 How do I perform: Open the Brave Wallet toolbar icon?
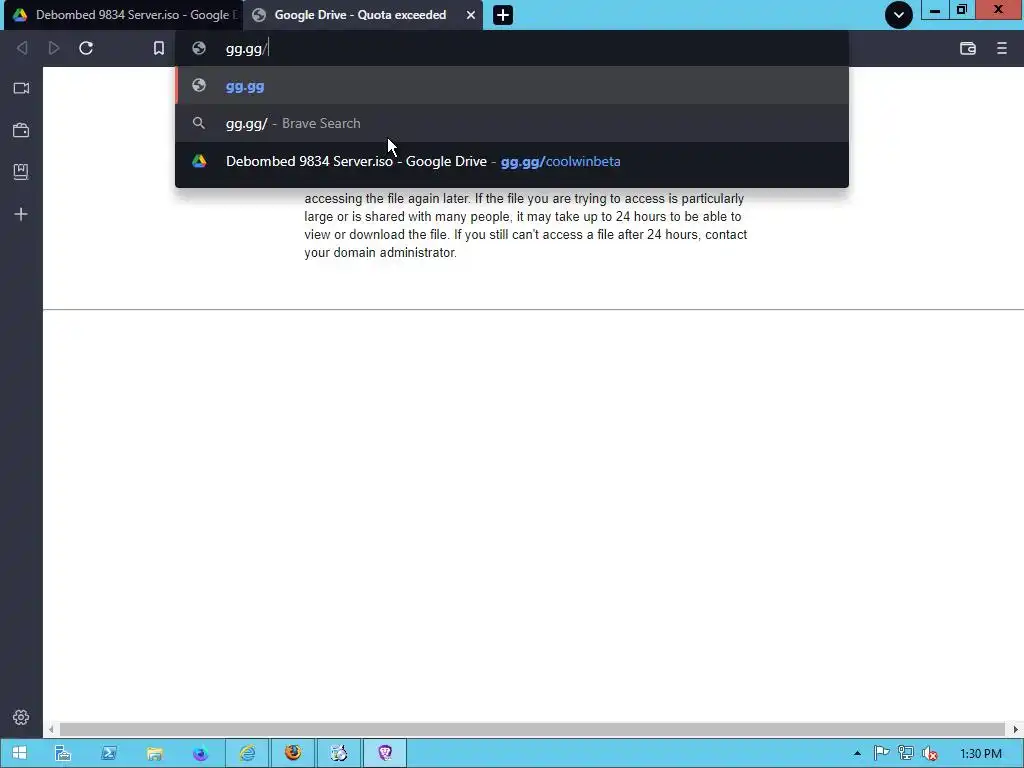pos(968,48)
